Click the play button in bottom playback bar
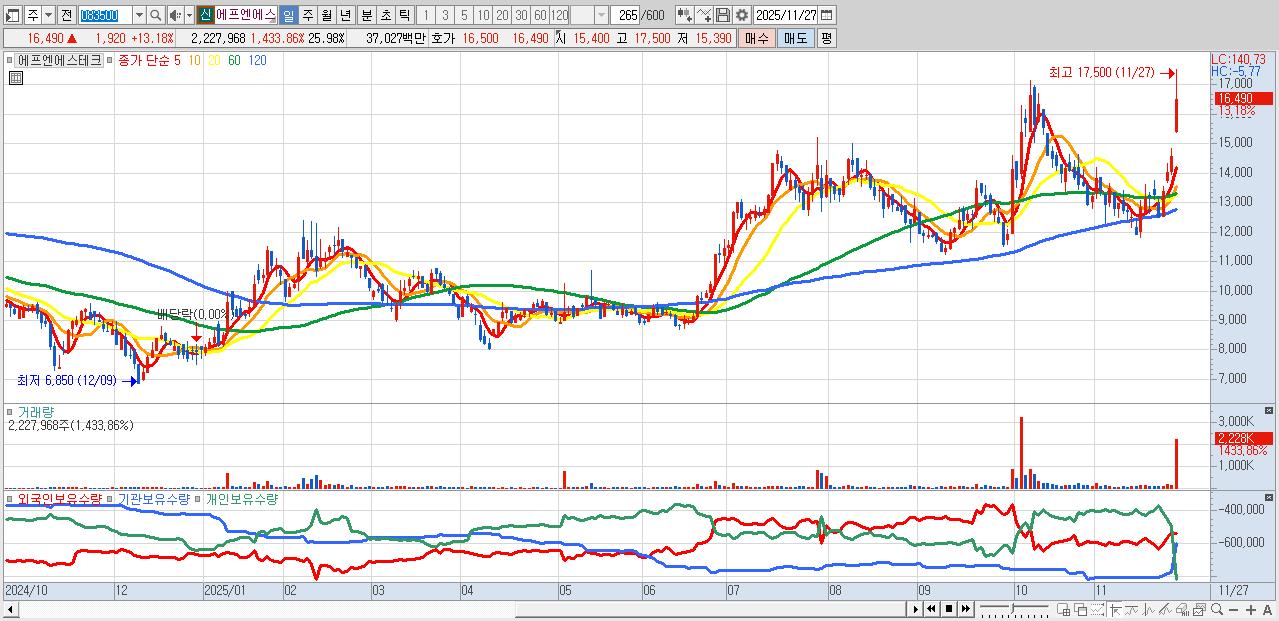The width and height of the screenshot is (1279, 621). click(x=915, y=609)
